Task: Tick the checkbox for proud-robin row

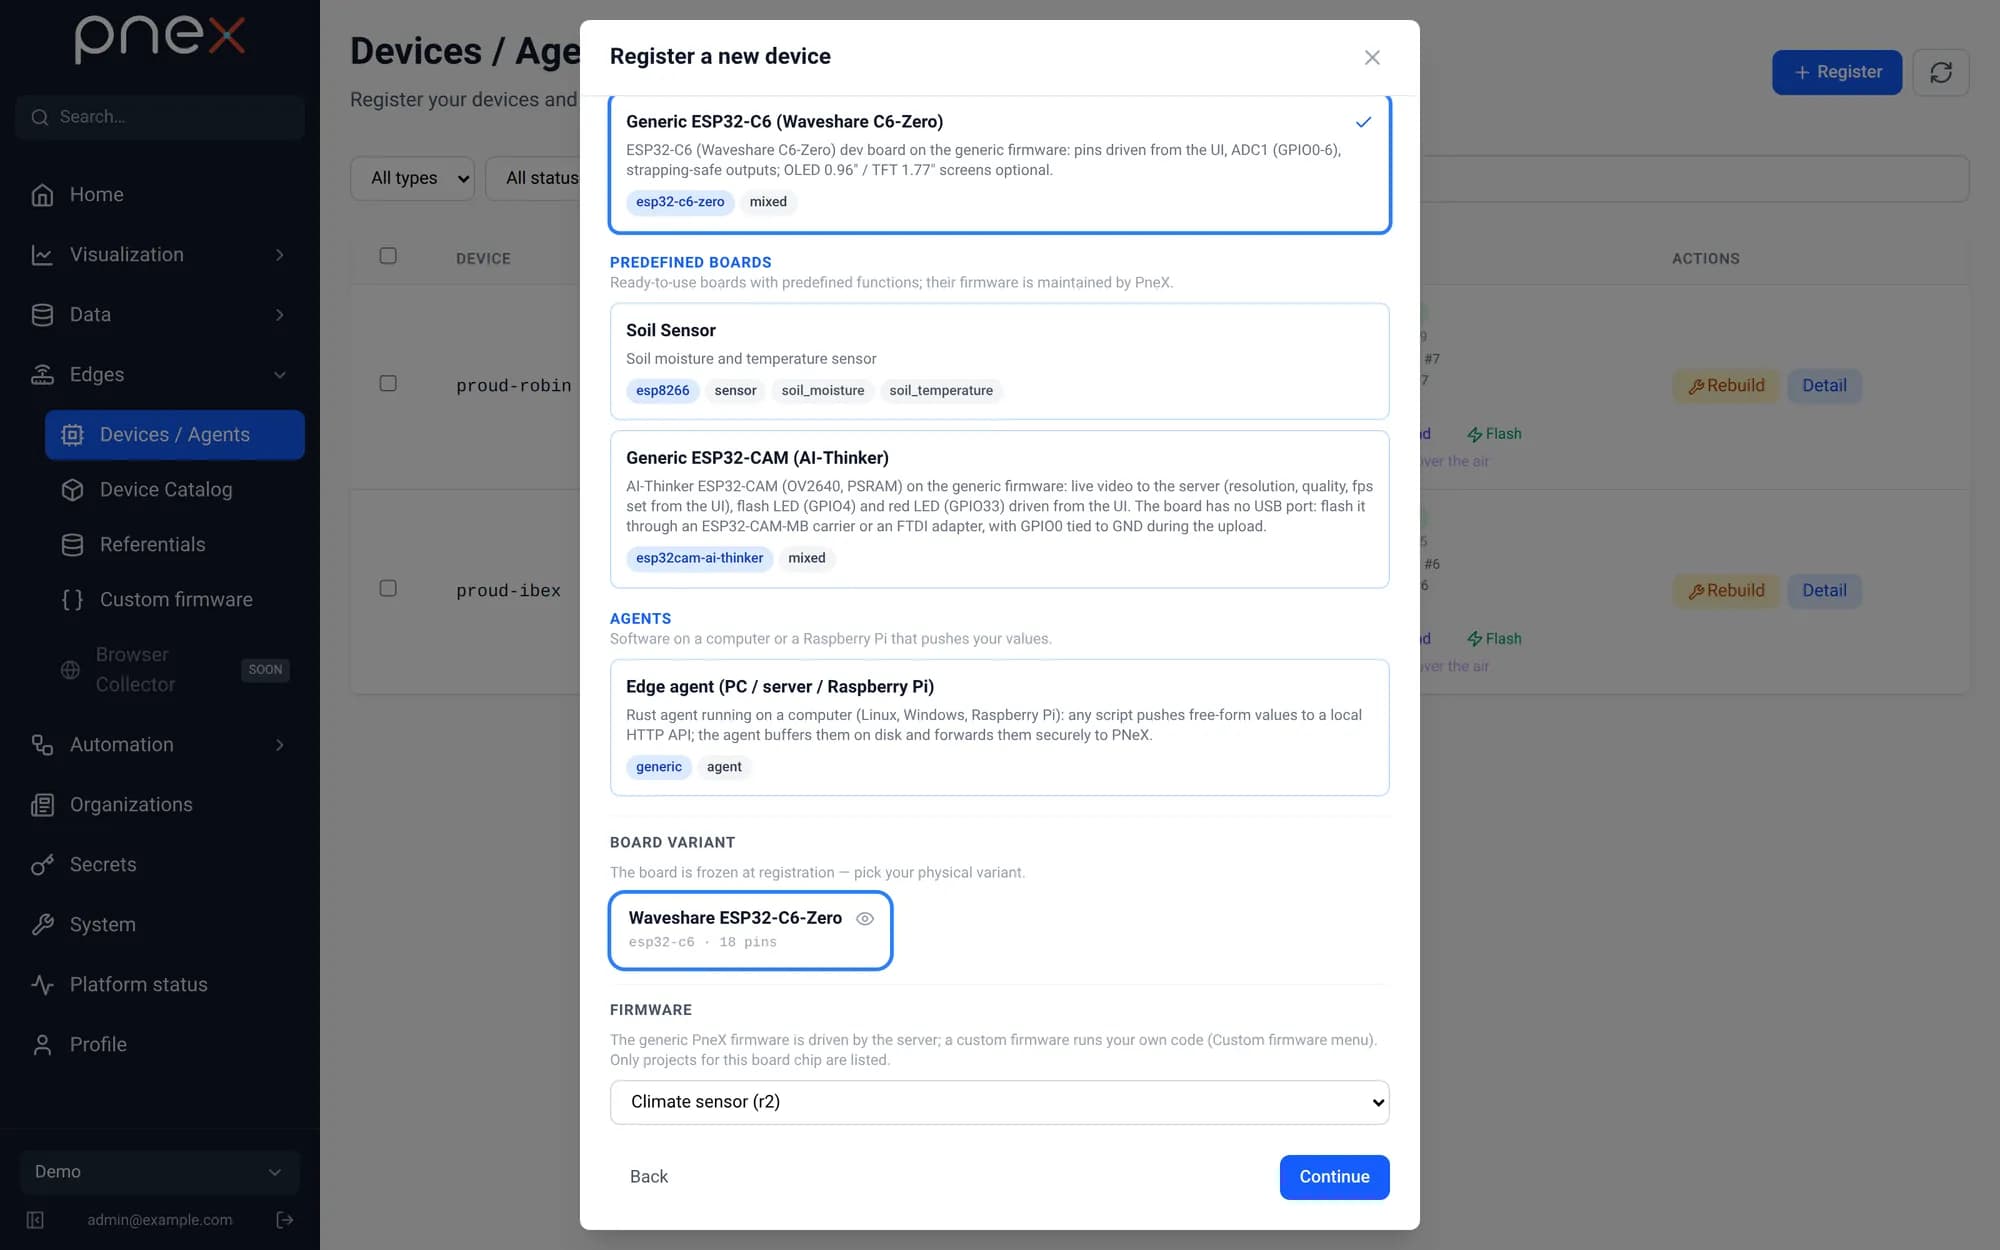Action: (x=388, y=383)
